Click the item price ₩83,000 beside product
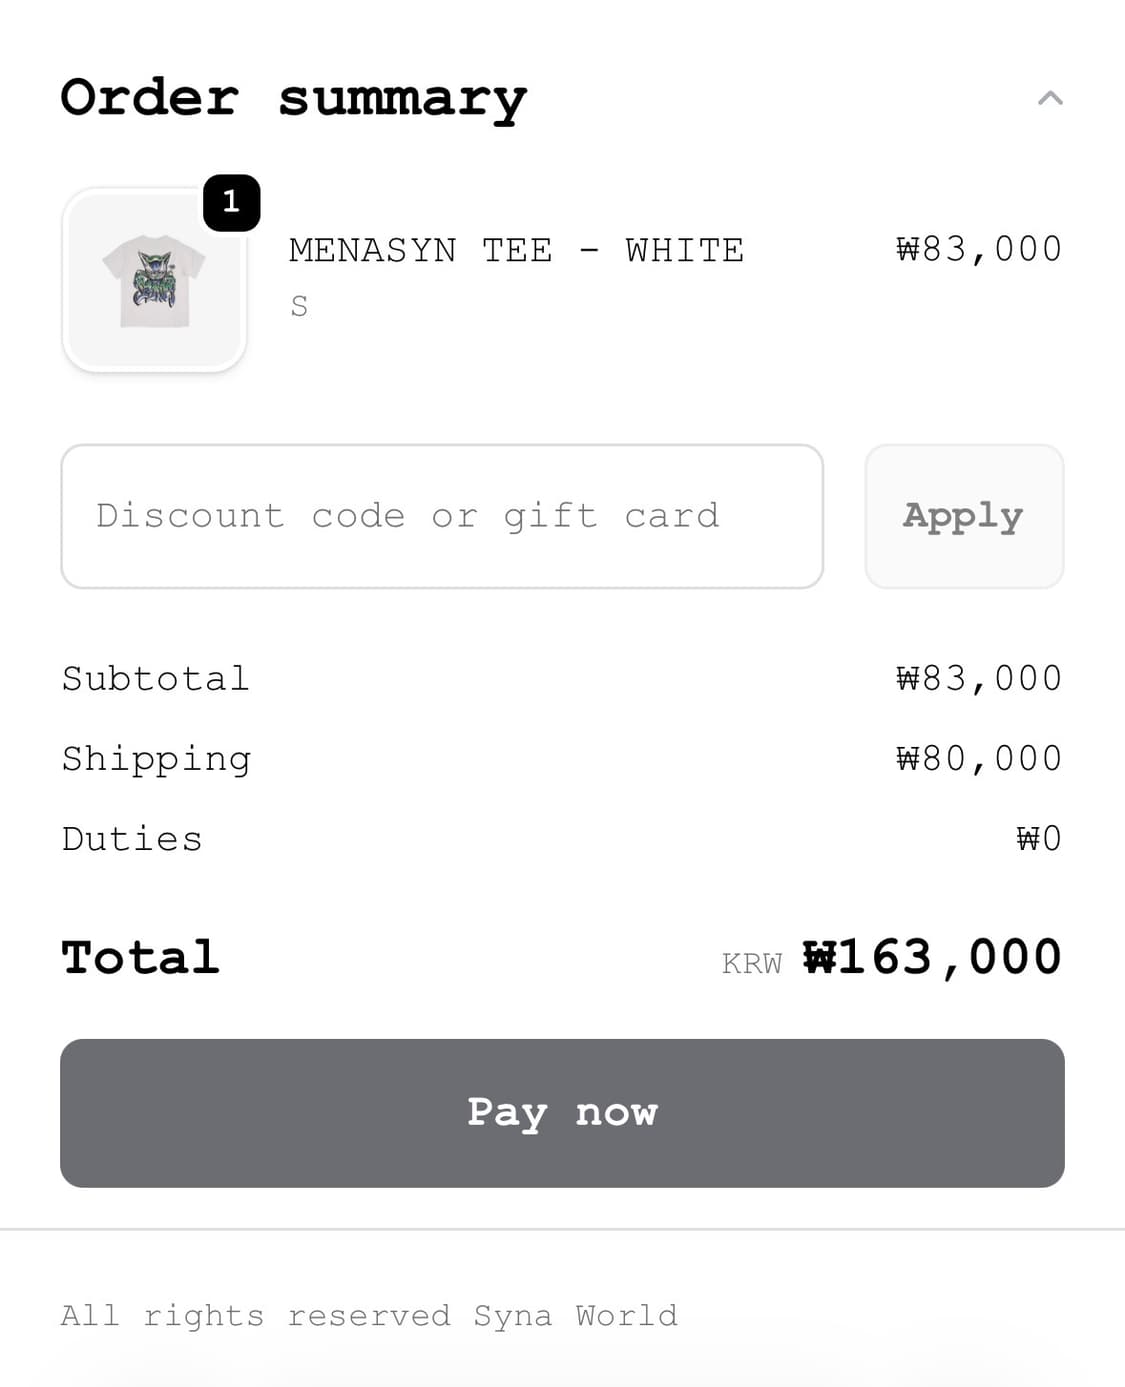The width and height of the screenshot is (1125, 1387). [x=978, y=249]
